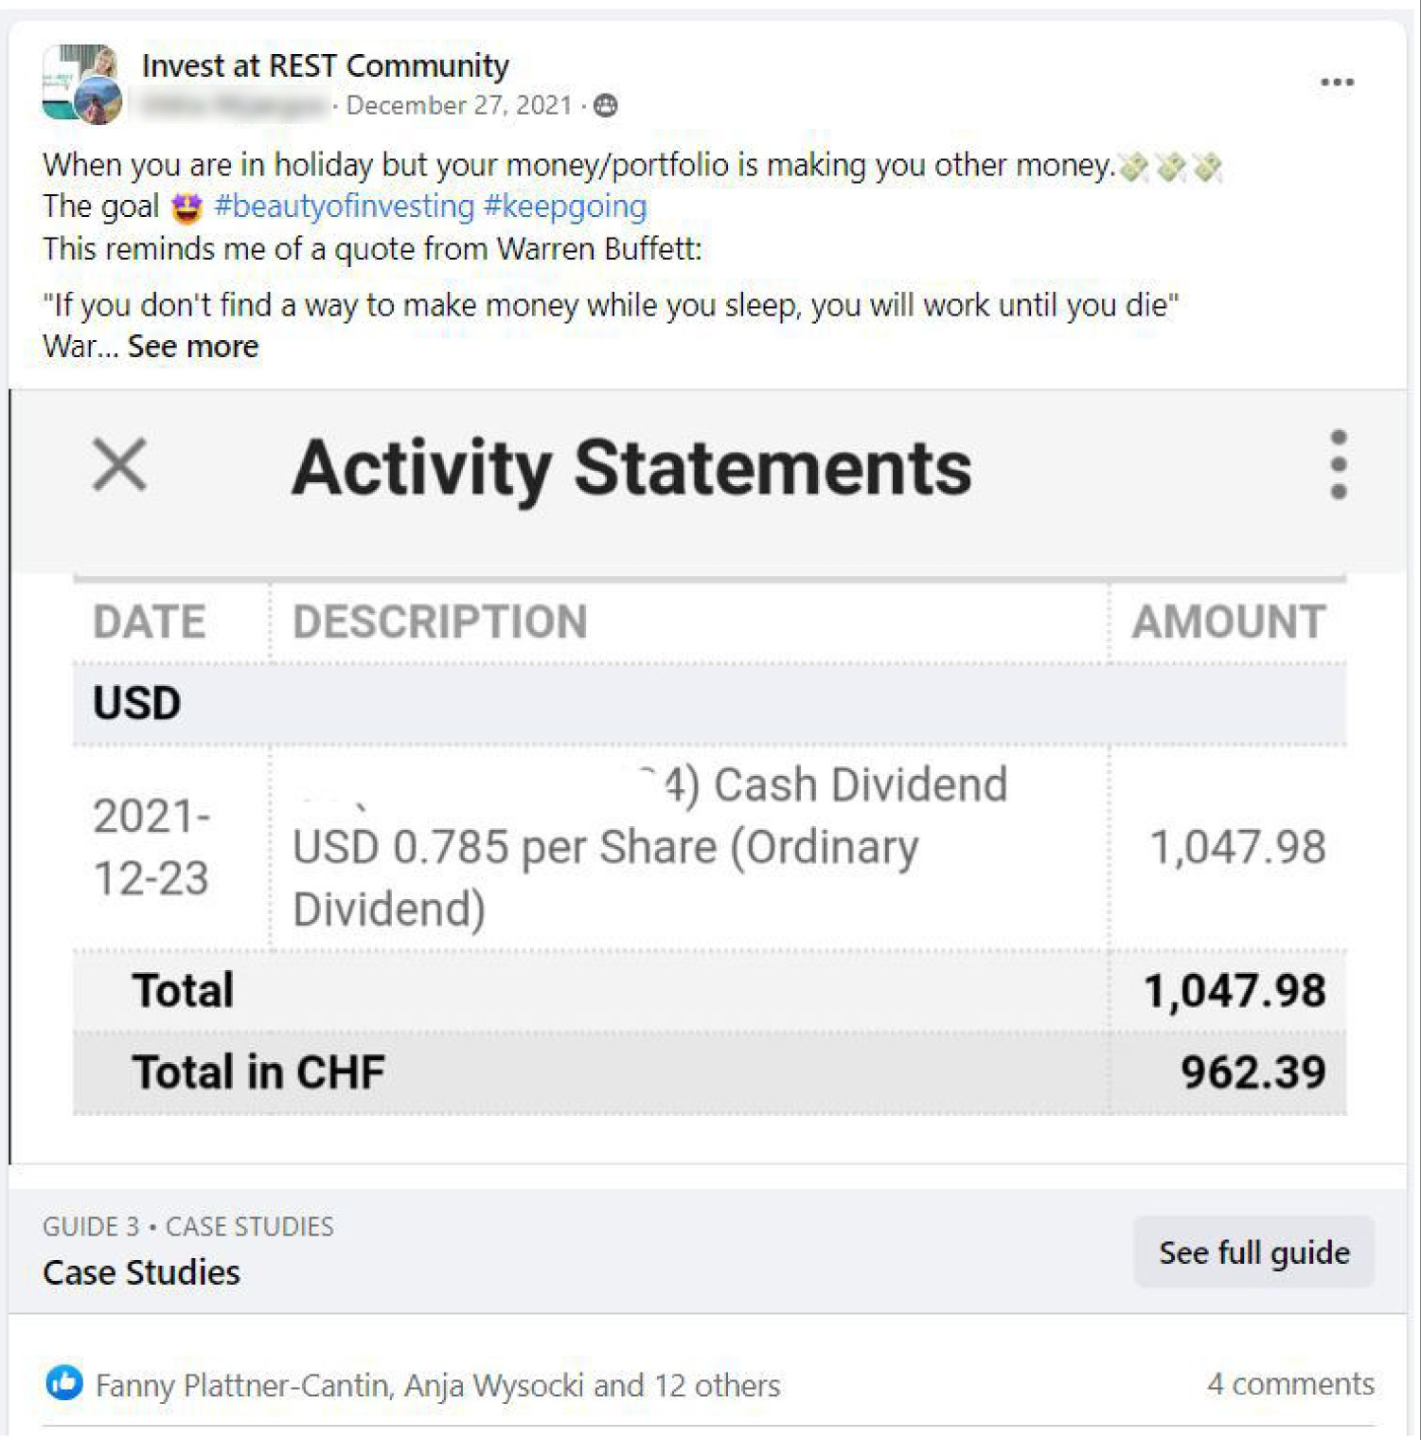The image size is (1421, 1440).
Task: Open the #beautyofinvesting hashtag
Action: pyautogui.click(x=344, y=206)
